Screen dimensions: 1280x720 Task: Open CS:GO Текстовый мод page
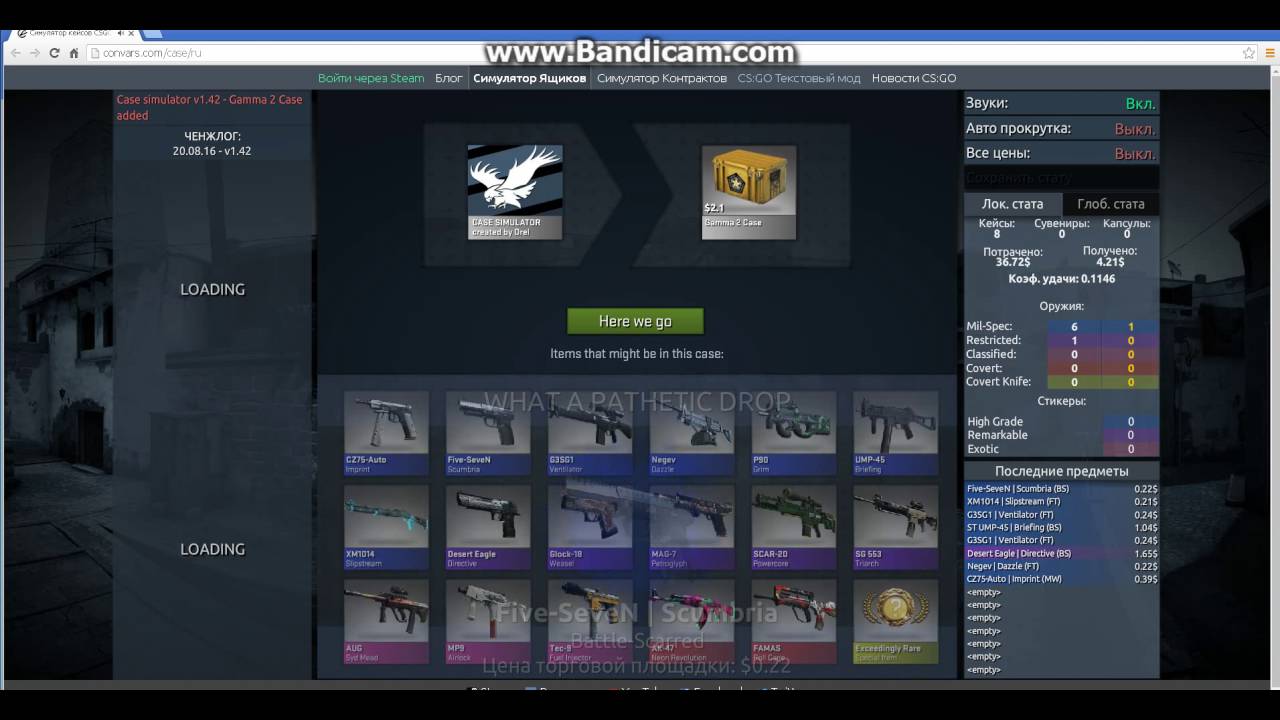click(x=799, y=78)
